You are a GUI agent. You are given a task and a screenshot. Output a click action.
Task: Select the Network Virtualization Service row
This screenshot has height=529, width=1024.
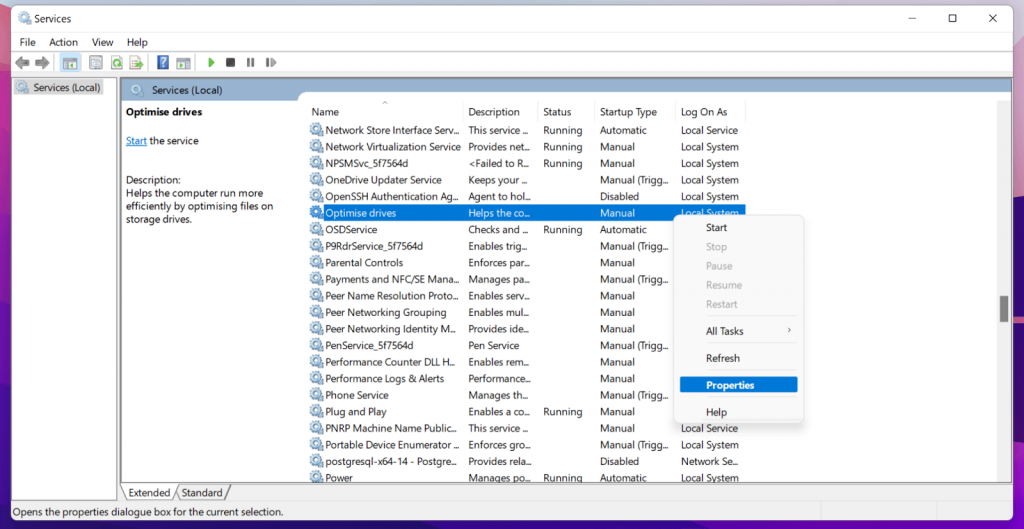(526, 147)
